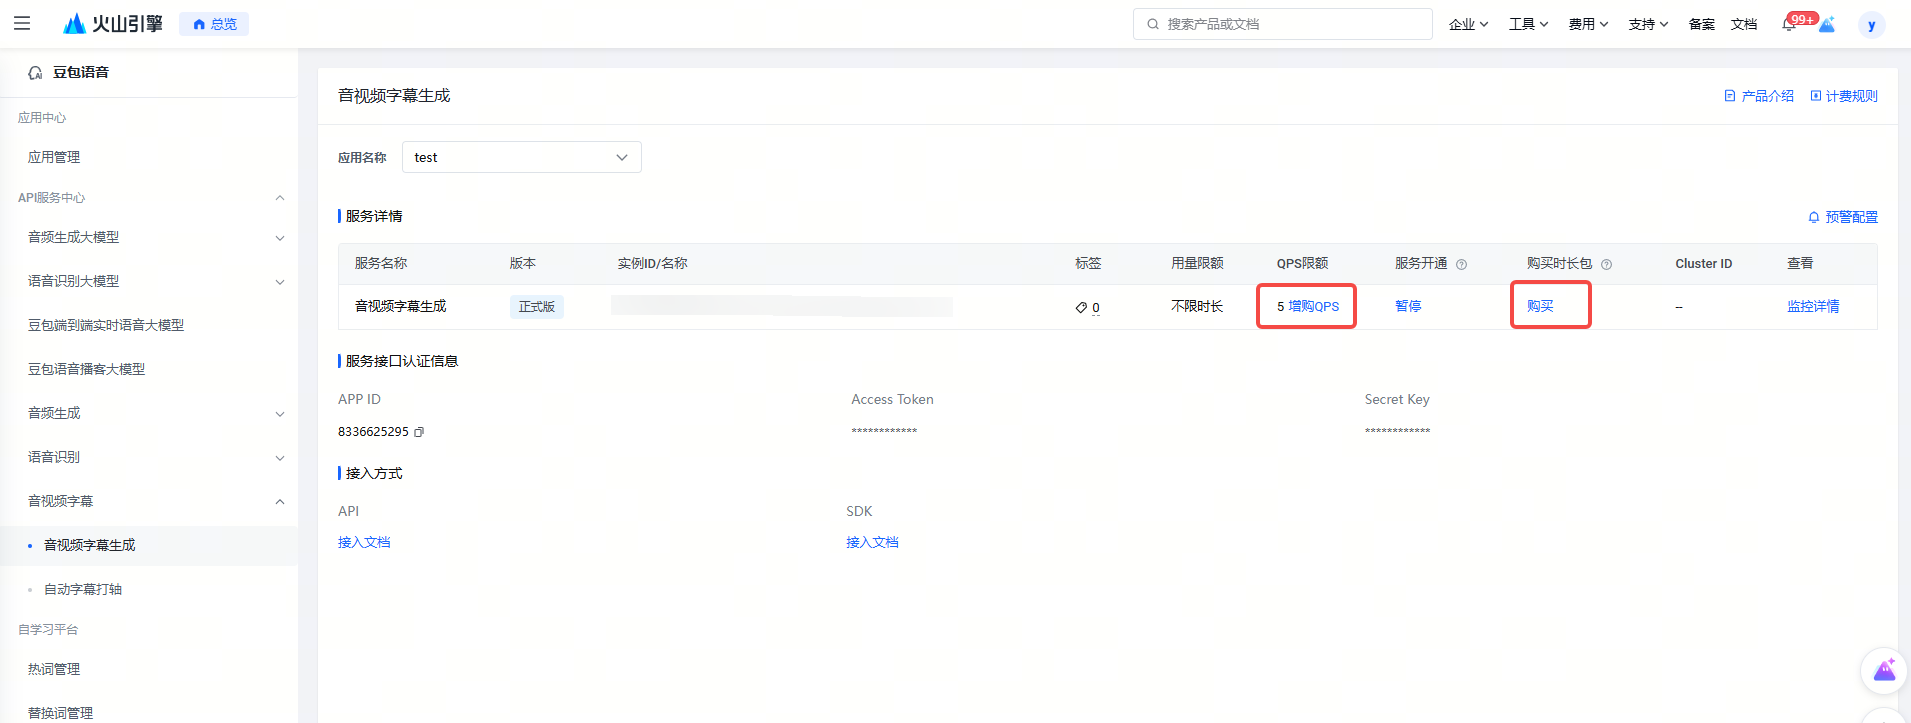Open the floating AI assistant icon
The height and width of the screenshot is (723, 1911).
click(x=1884, y=670)
